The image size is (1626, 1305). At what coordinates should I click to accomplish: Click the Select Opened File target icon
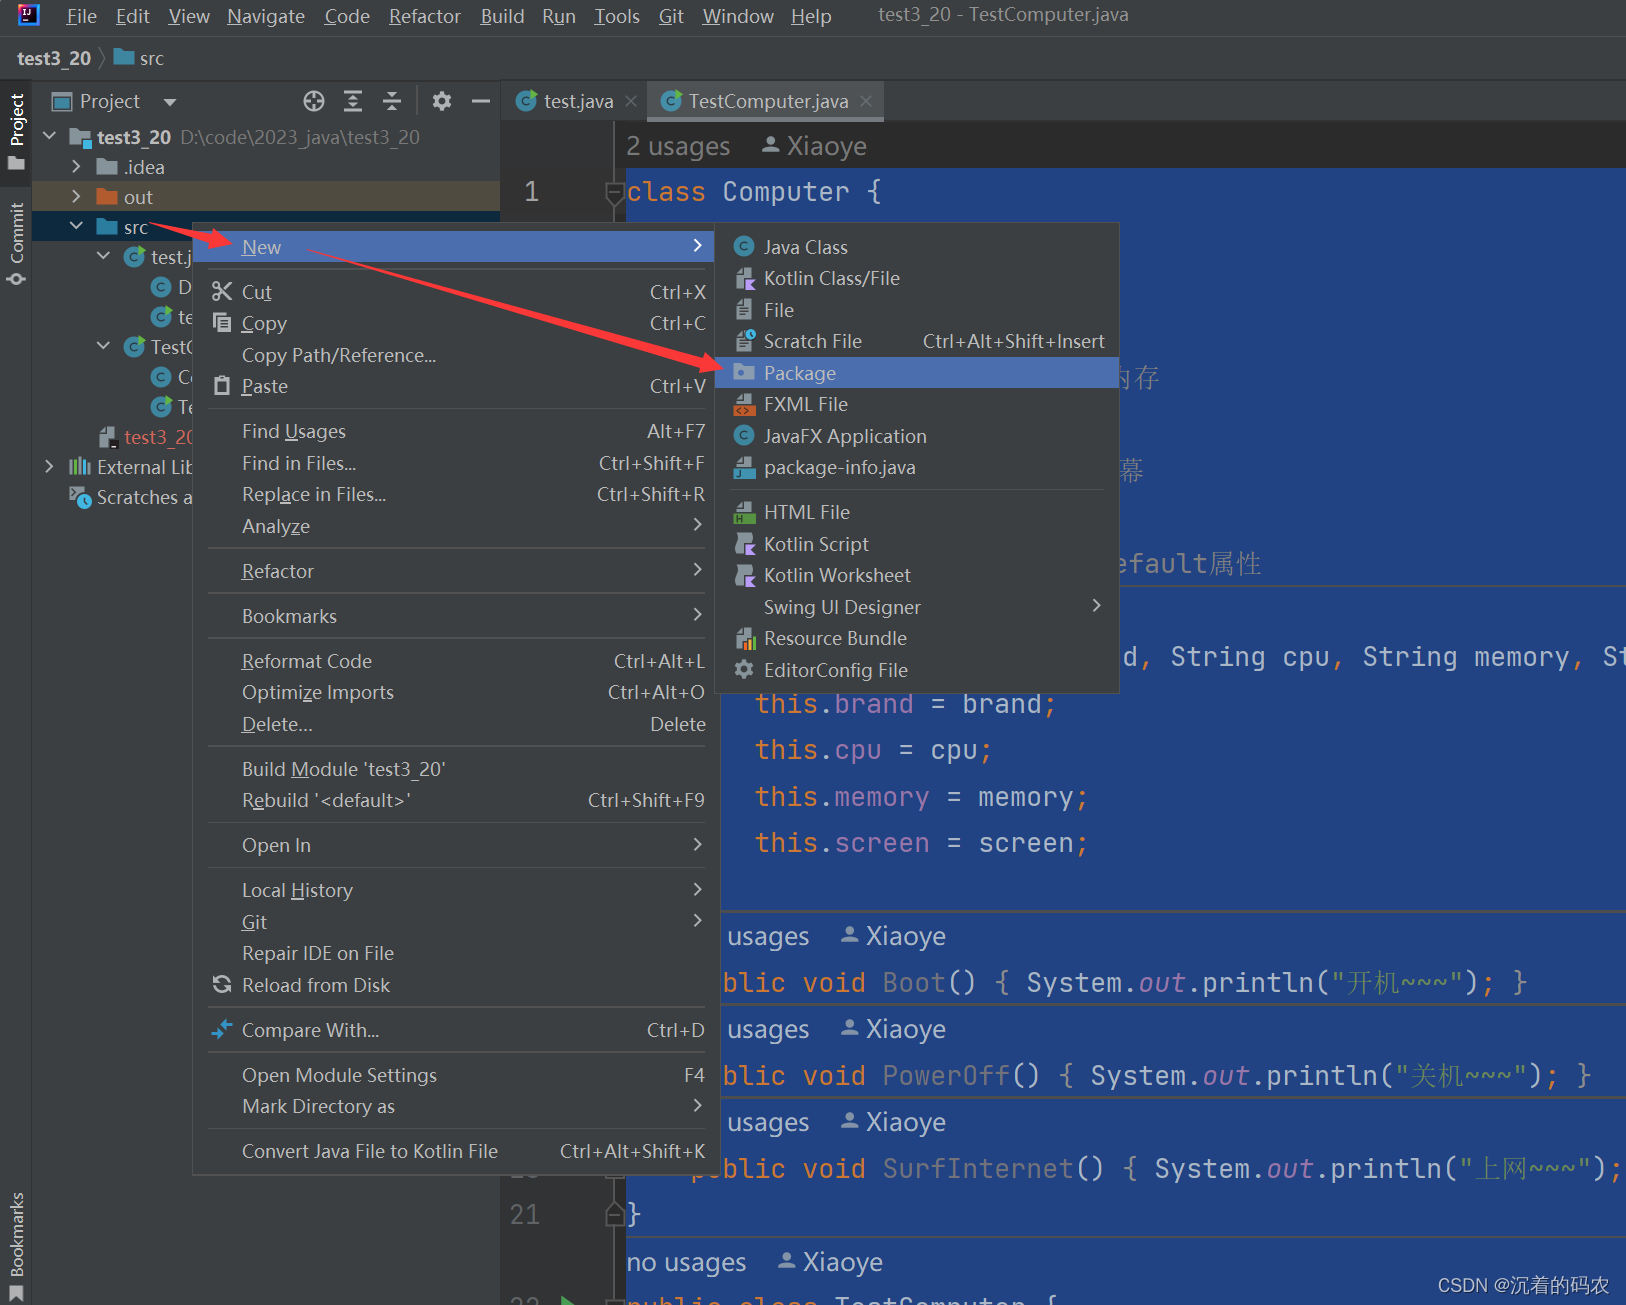[314, 101]
